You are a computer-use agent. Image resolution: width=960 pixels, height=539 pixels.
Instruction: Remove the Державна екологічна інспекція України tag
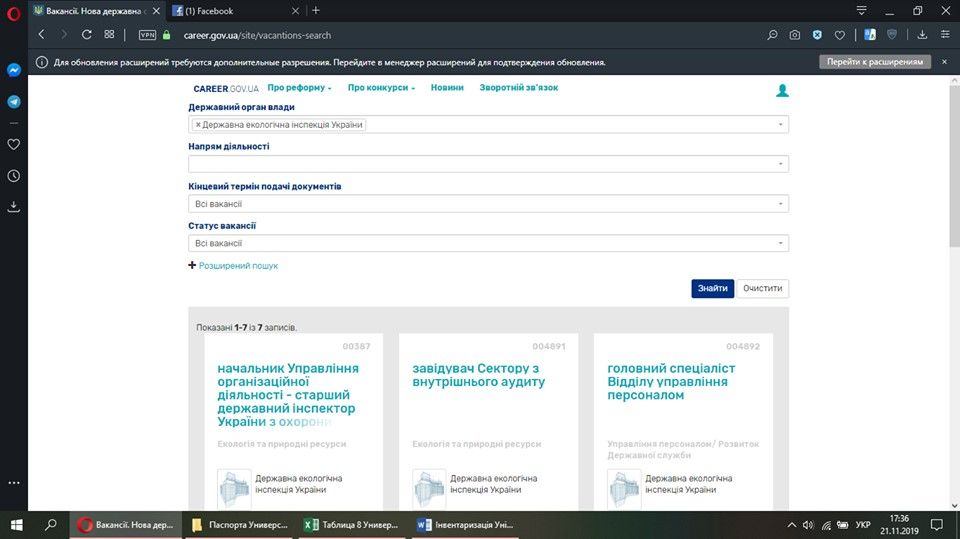point(198,125)
